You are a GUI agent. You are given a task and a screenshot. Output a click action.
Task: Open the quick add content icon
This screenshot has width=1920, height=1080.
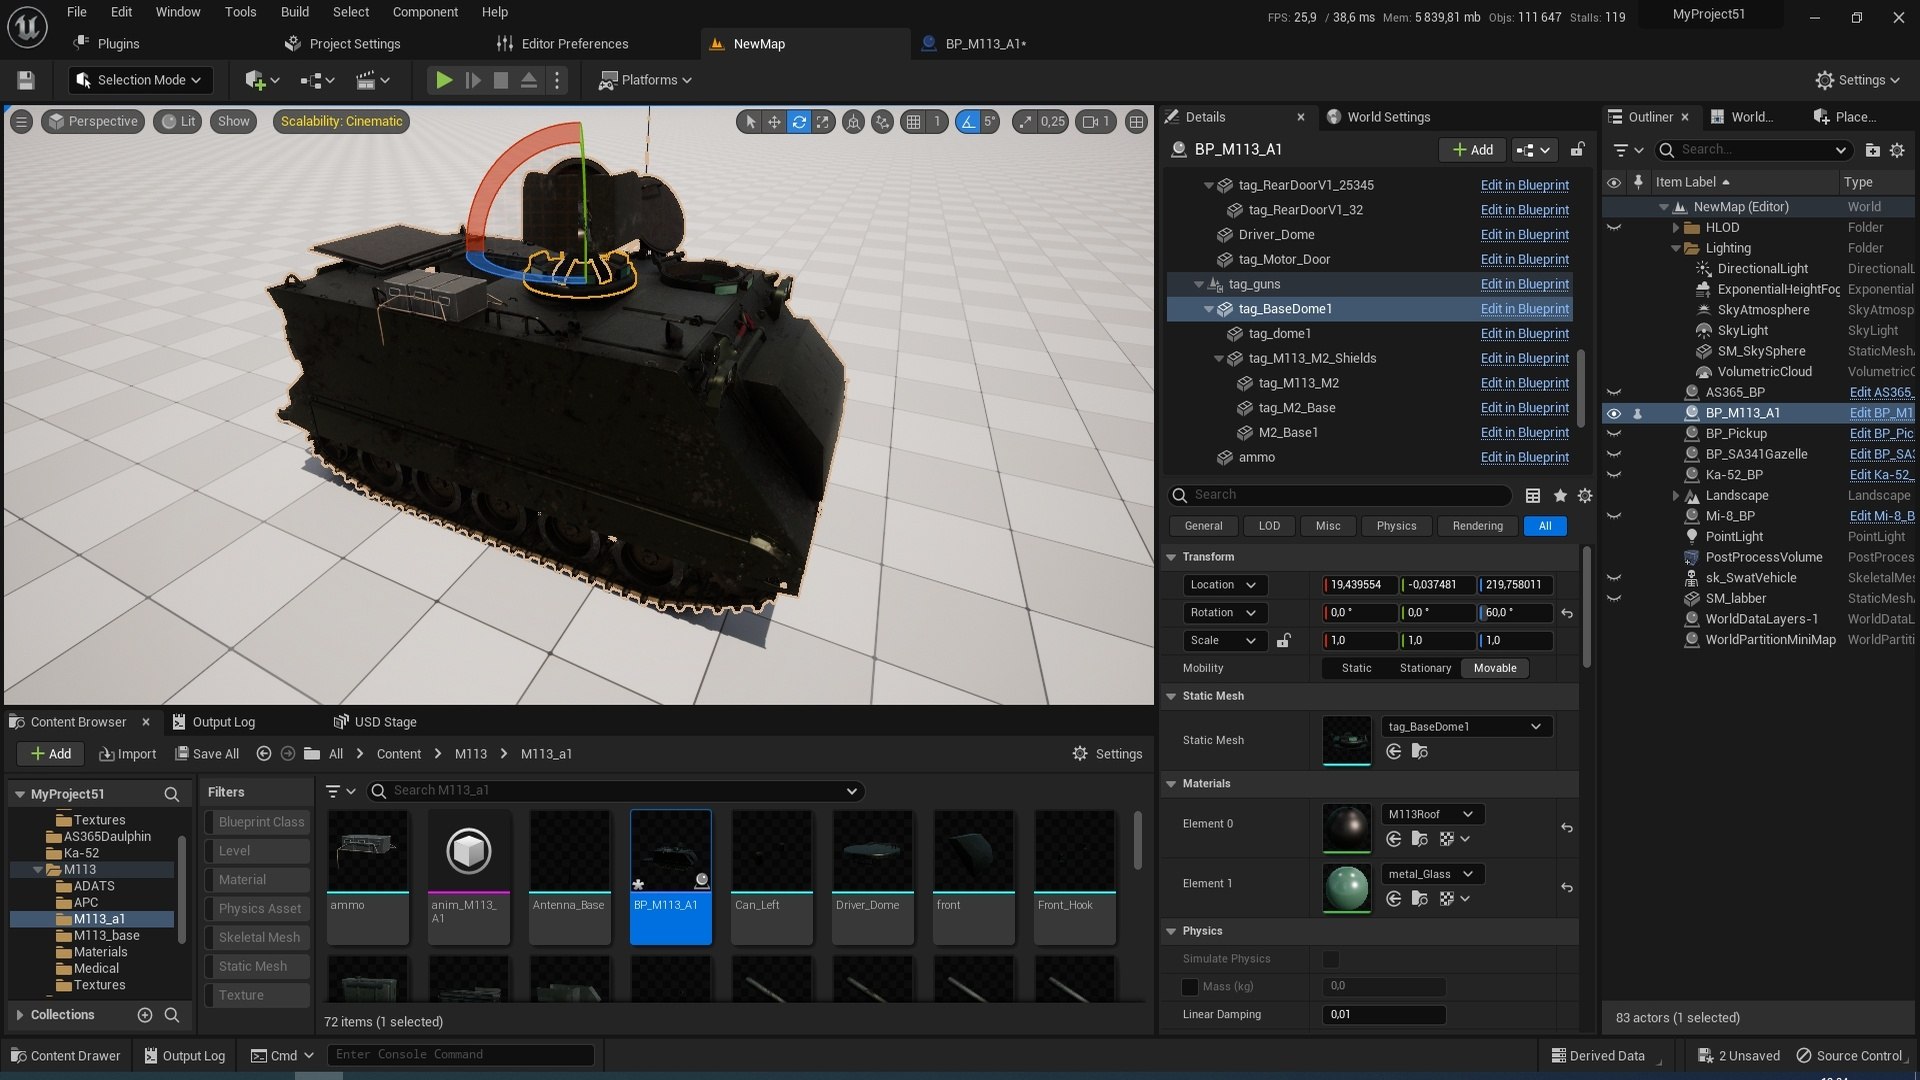262,80
